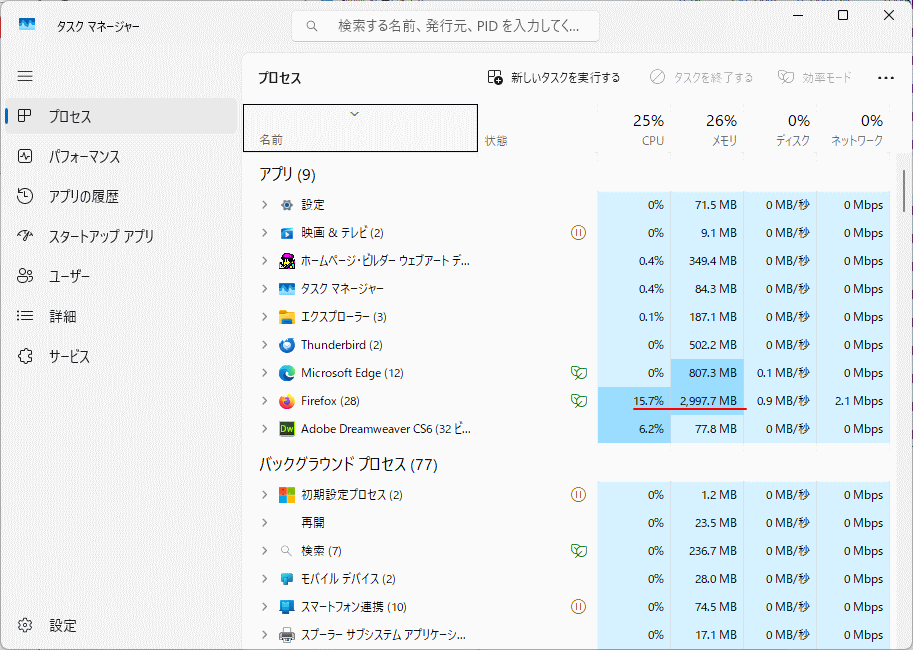Click the efficiency leaf icon for Microsoft Edge

click(579, 373)
